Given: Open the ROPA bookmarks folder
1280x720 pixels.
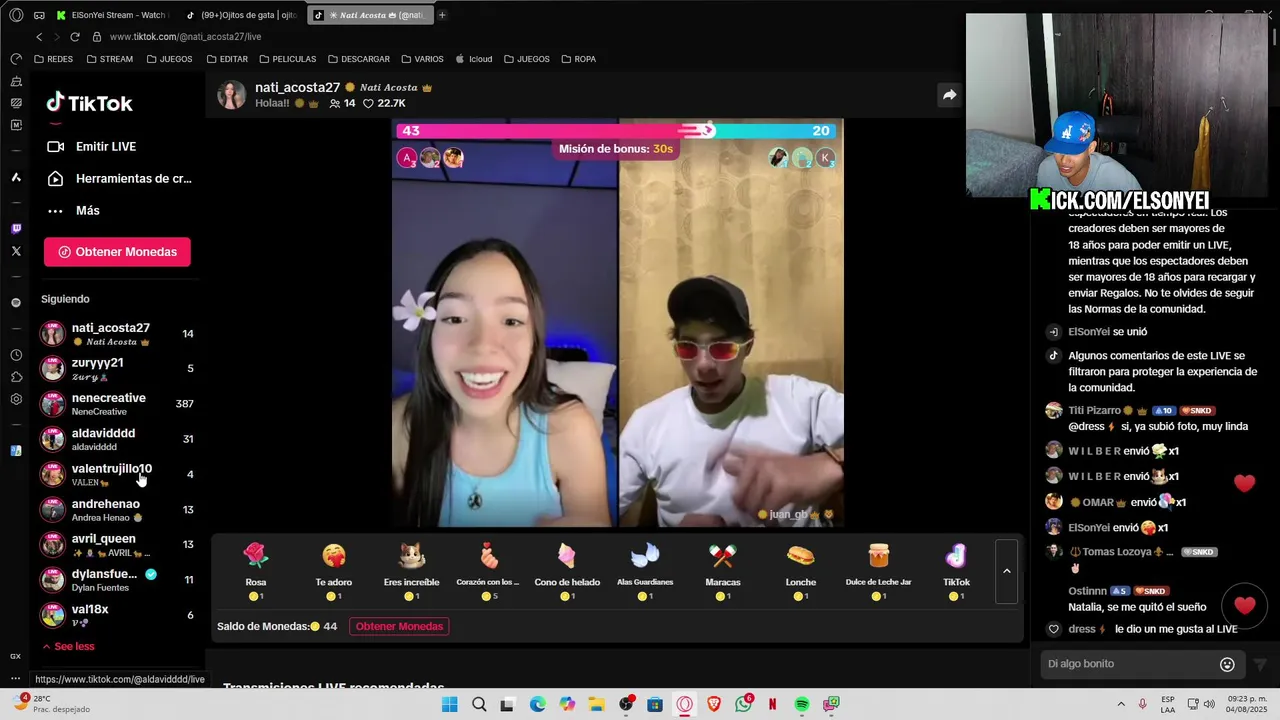Looking at the screenshot, I should (579, 59).
